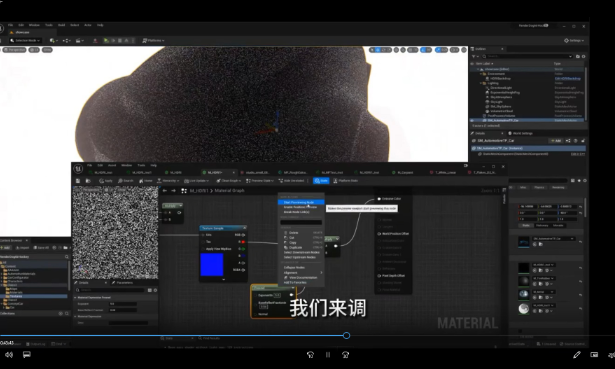Open the Selection Mode dropdown
Image resolution: width=615 pixels, height=369 pixels.
[x=25, y=40]
